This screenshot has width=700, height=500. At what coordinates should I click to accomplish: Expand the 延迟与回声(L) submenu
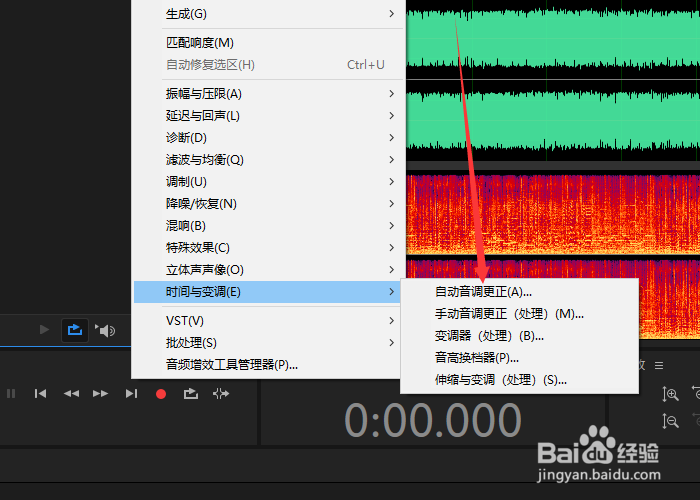[x=268, y=116]
